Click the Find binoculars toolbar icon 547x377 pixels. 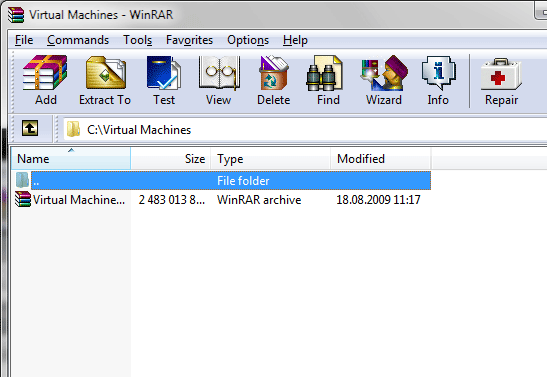tap(324, 73)
